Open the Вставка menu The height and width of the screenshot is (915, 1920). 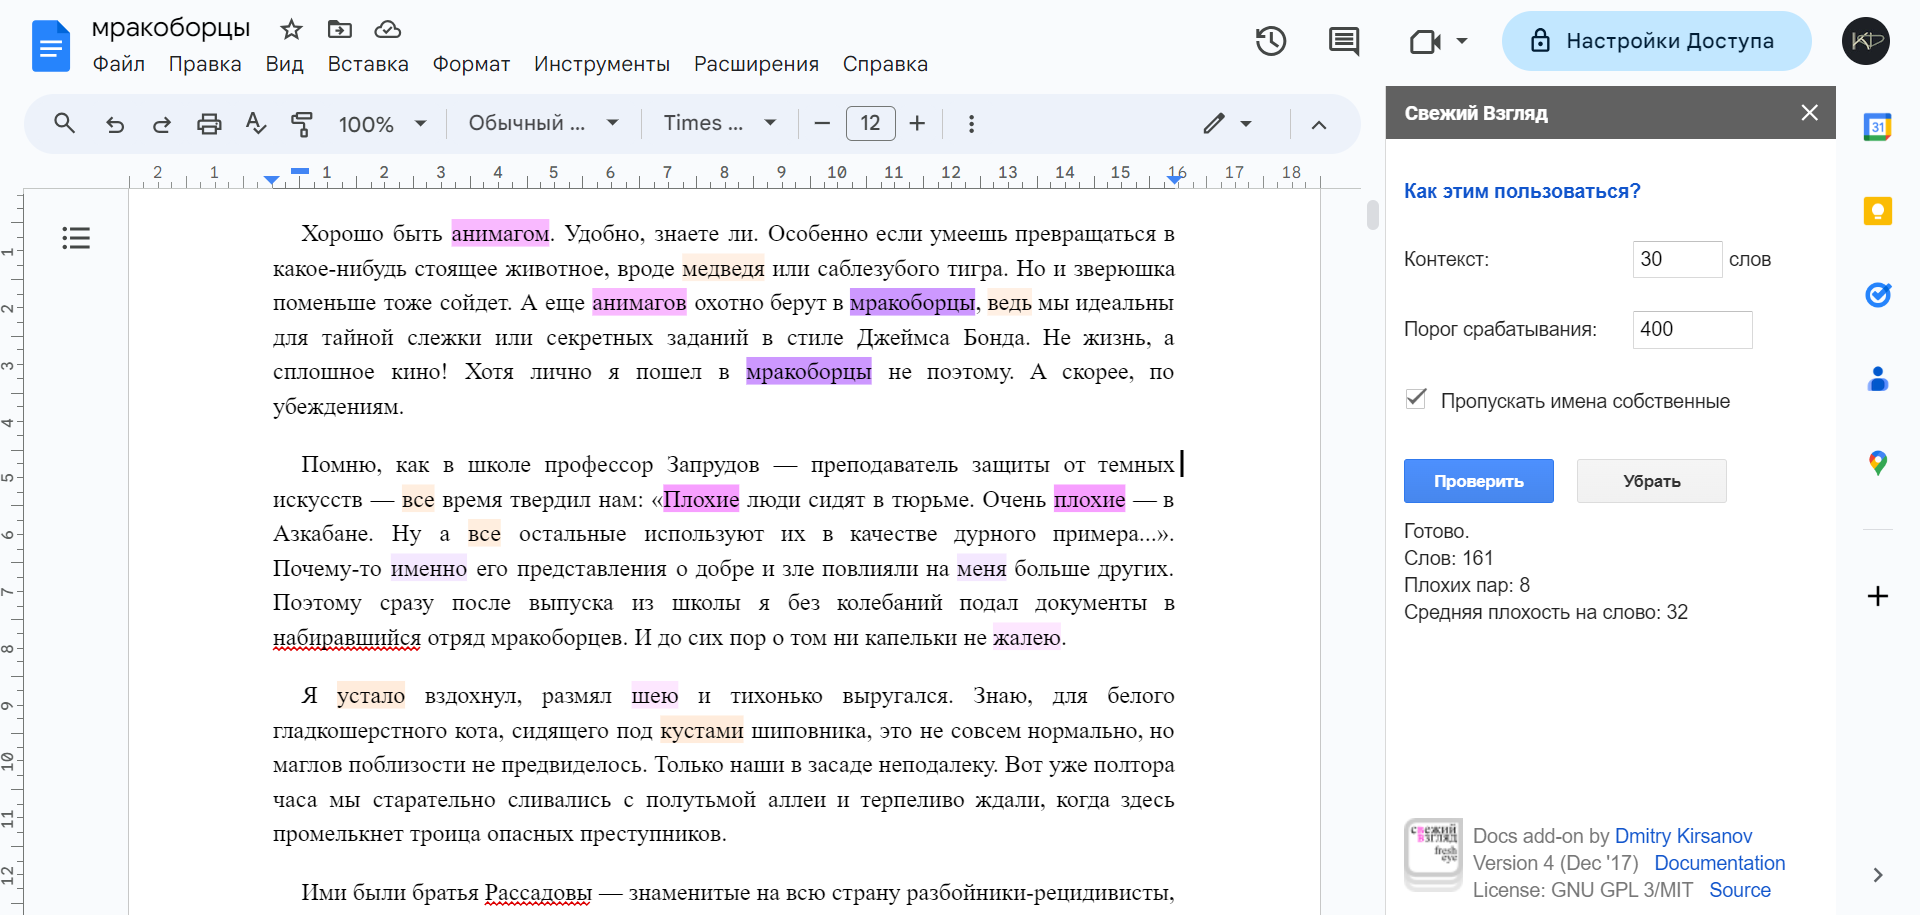pos(368,64)
